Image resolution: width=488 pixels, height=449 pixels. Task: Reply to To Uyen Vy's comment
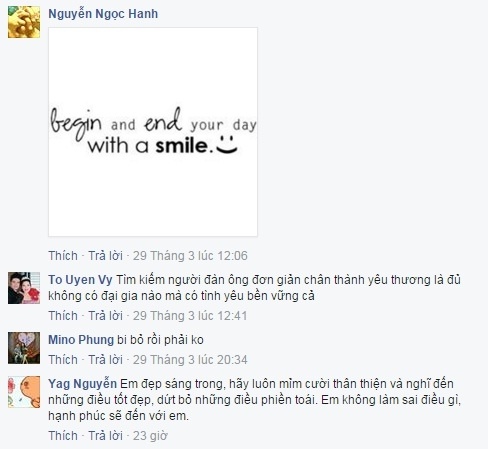pyautogui.click(x=105, y=316)
